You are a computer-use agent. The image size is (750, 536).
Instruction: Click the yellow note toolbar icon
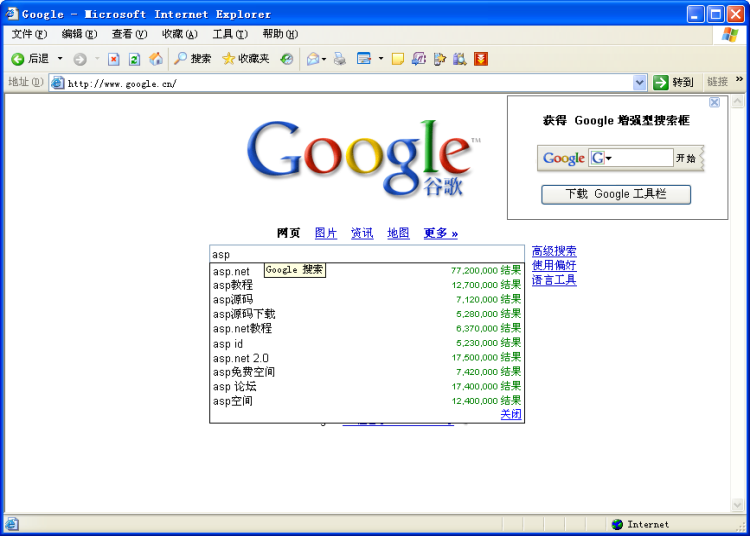[397, 59]
